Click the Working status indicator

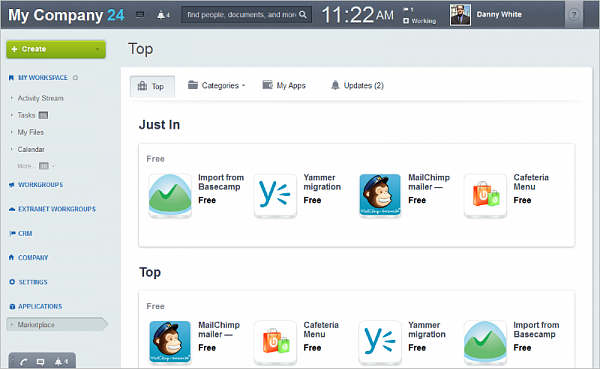pos(420,21)
